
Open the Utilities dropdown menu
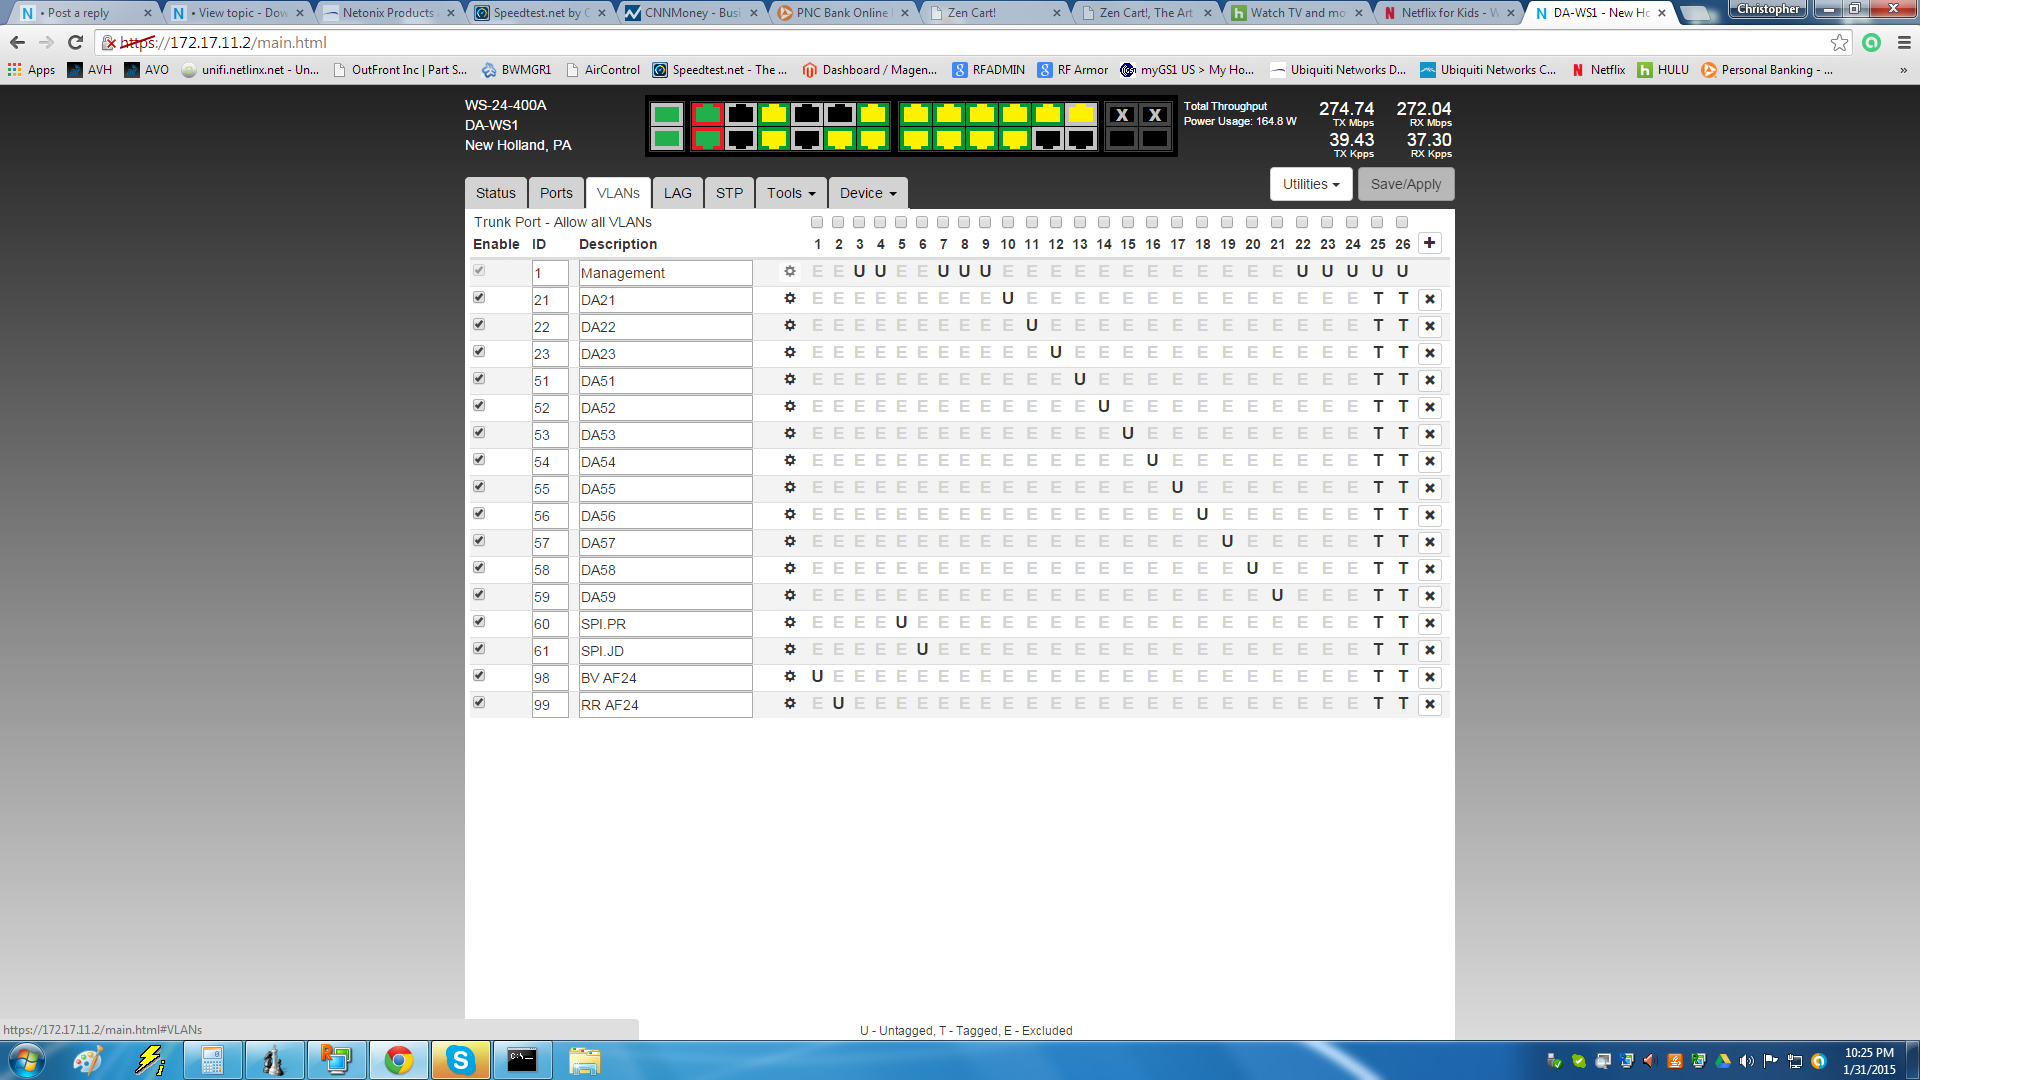coord(1309,184)
